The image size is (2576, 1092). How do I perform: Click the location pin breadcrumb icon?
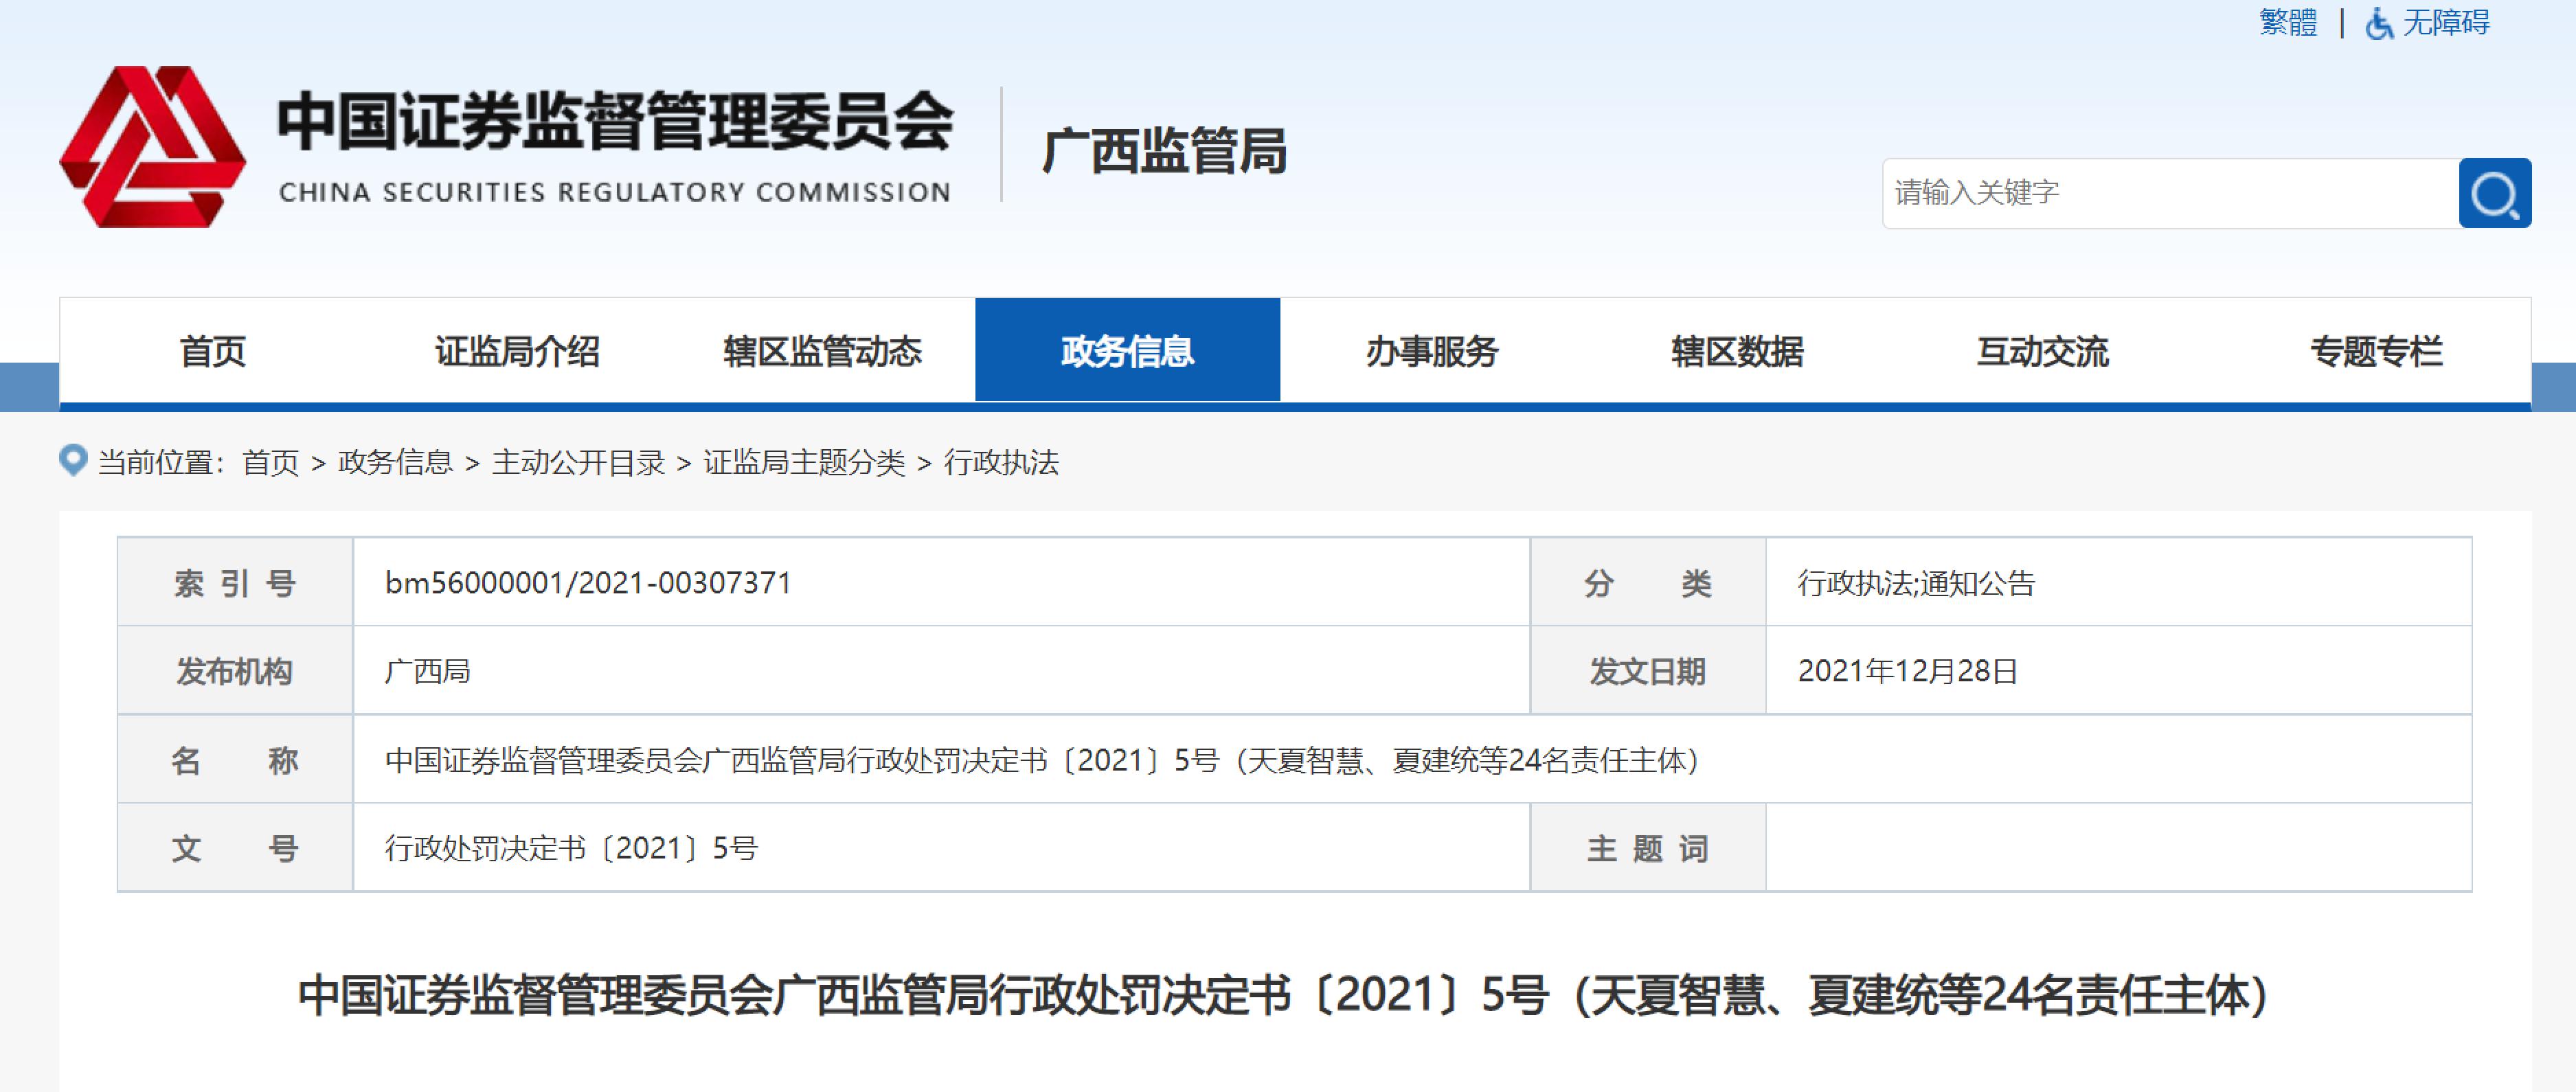73,460
